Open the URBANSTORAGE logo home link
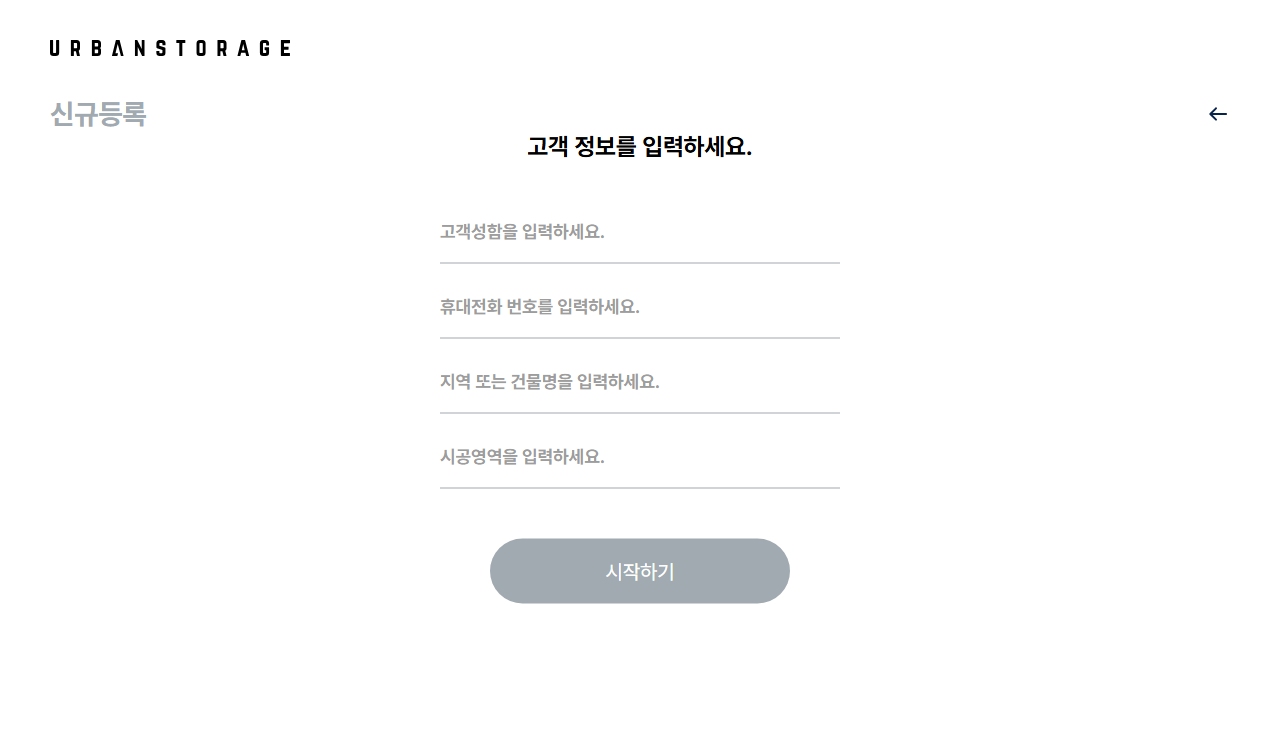 coord(170,48)
